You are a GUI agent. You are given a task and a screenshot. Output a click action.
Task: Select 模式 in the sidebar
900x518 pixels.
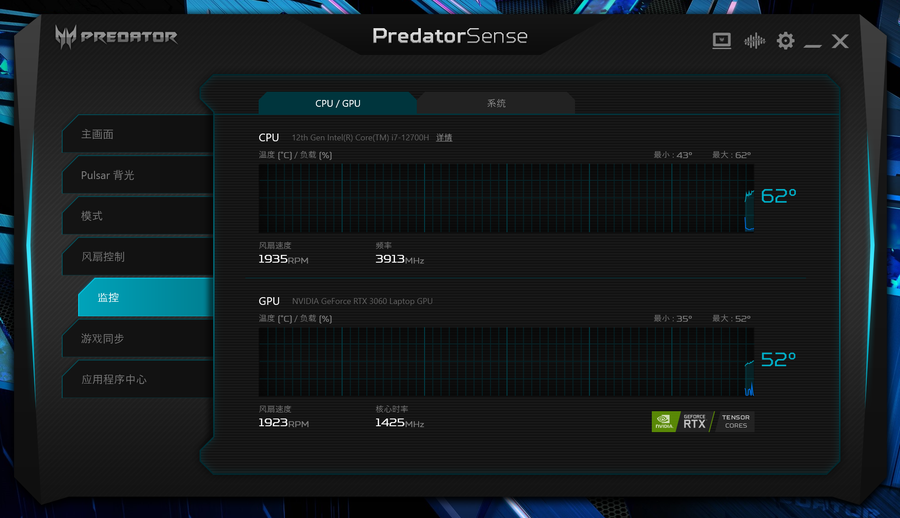click(x=137, y=216)
